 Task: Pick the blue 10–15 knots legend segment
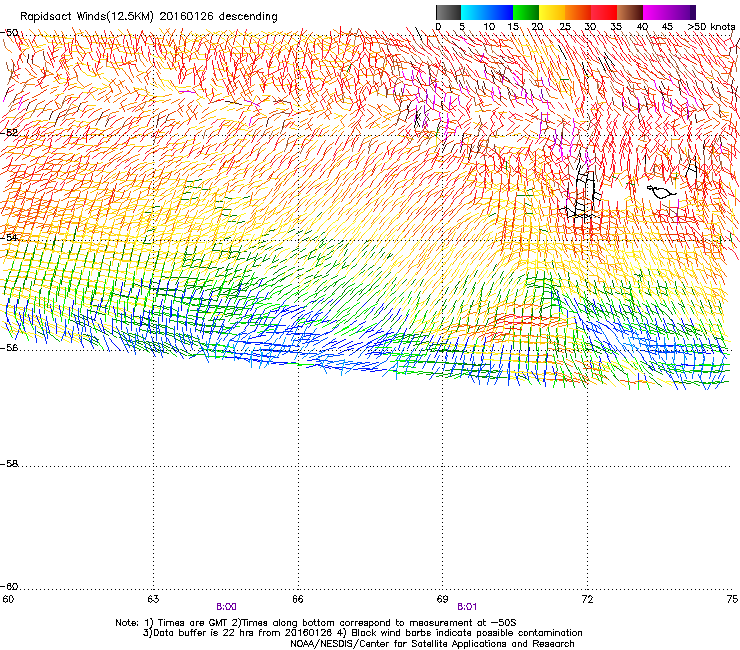500,12
